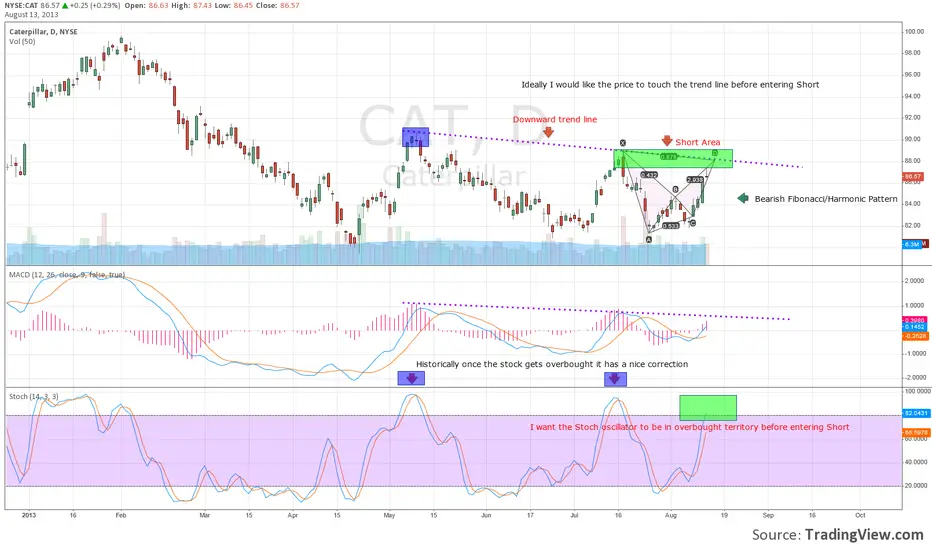Select 'I want the Stoch oscillator' note
Image resolution: width=932 pixels, height=550 pixels.
pos(689,427)
